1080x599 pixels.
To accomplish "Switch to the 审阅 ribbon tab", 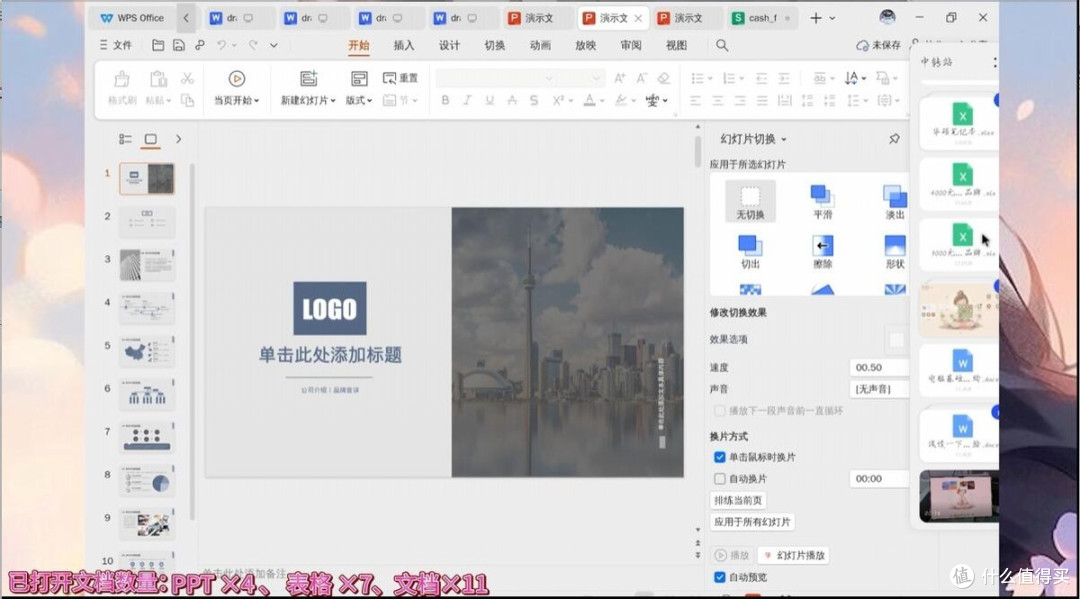I will pos(631,45).
